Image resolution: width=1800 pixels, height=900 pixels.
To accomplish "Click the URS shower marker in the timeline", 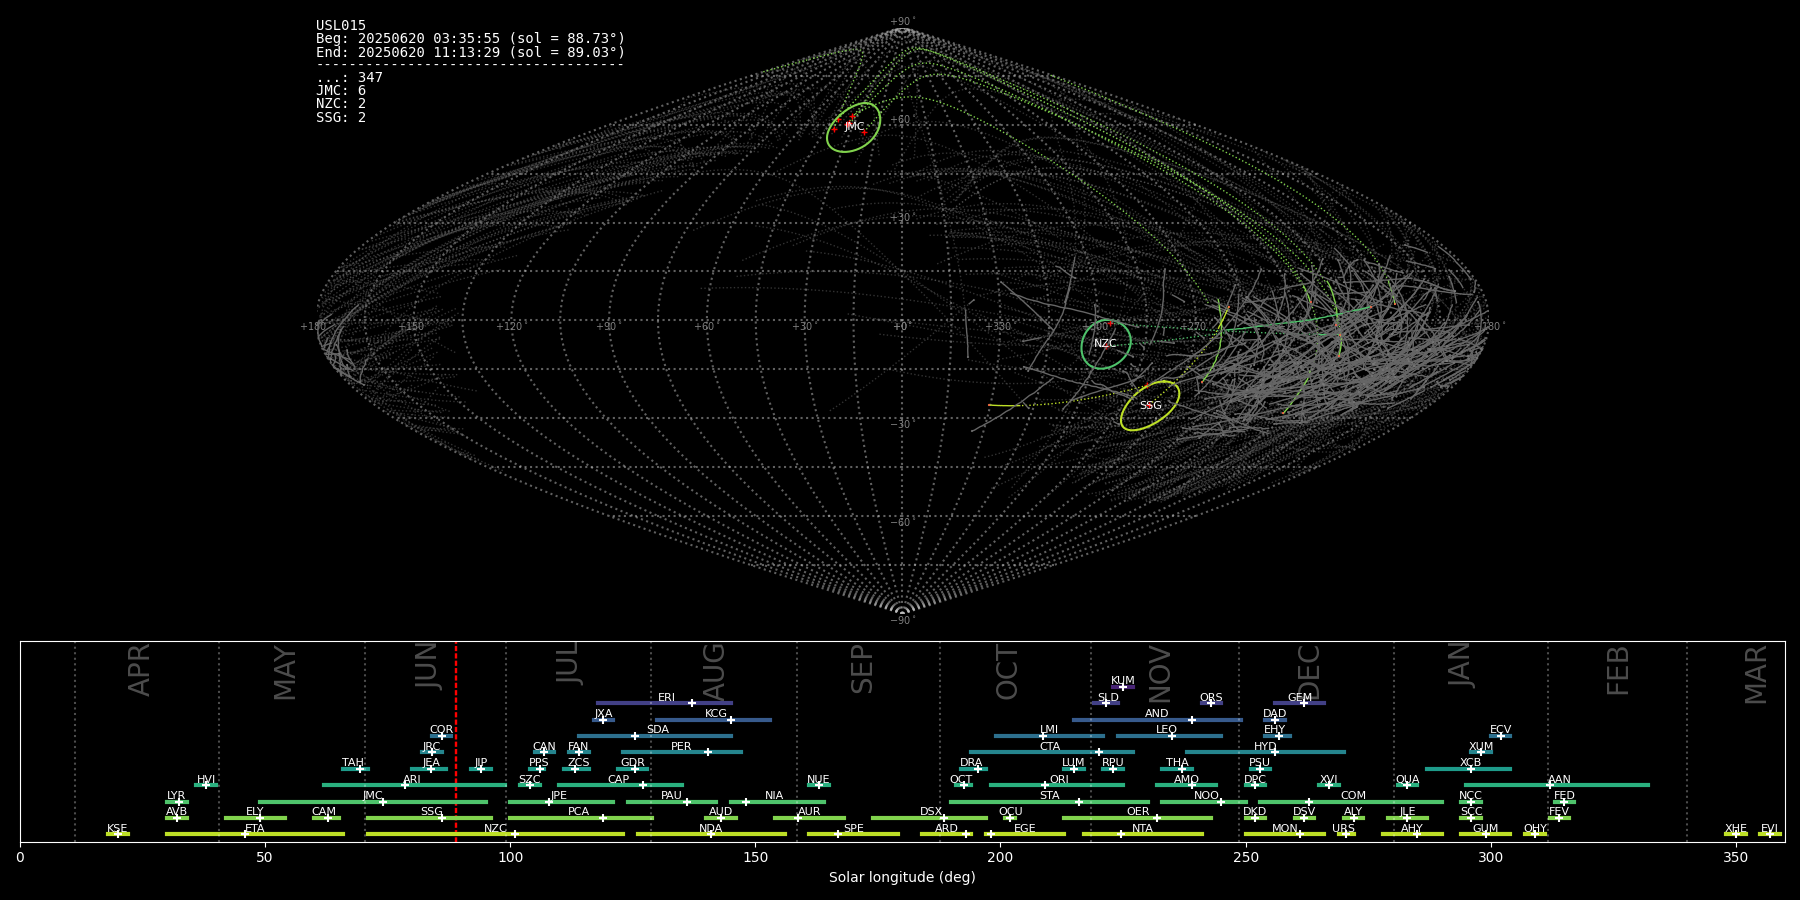I will [x=1346, y=834].
